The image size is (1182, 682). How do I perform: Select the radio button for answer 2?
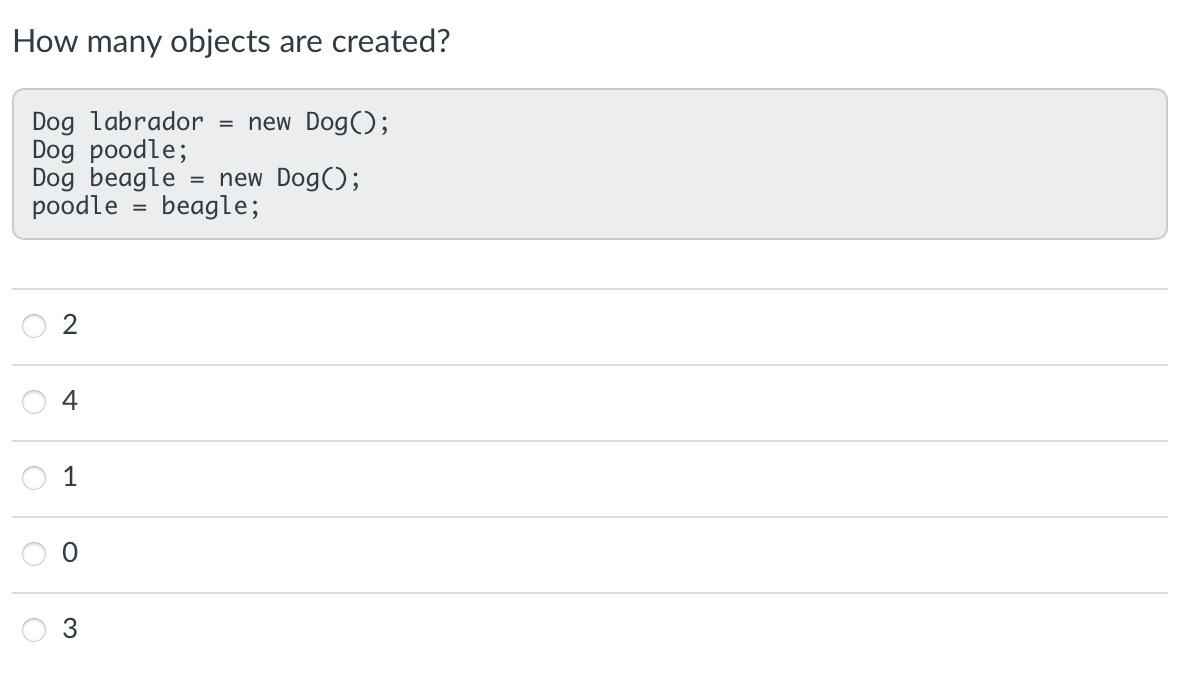tap(33, 324)
